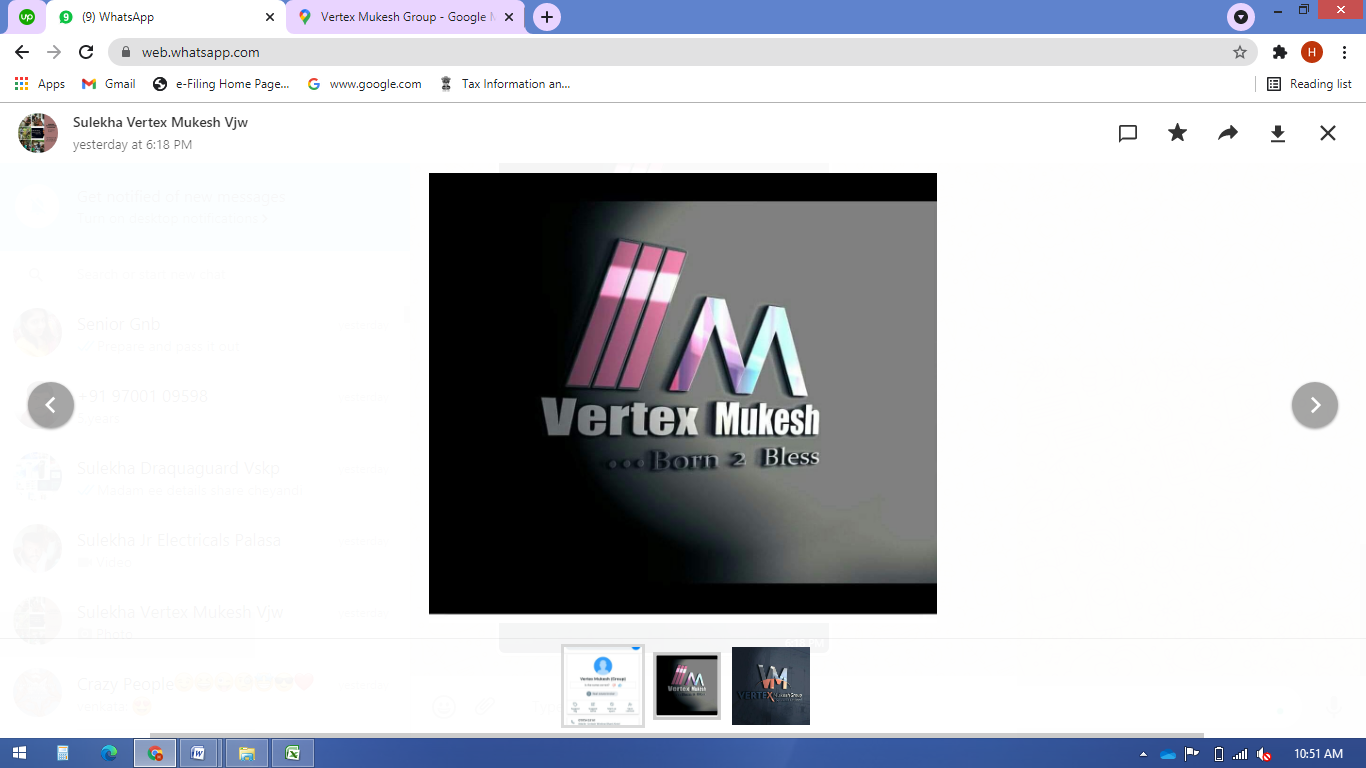Select the dark VM Vertex thumbnail
The image size is (1366, 768).
tap(771, 686)
